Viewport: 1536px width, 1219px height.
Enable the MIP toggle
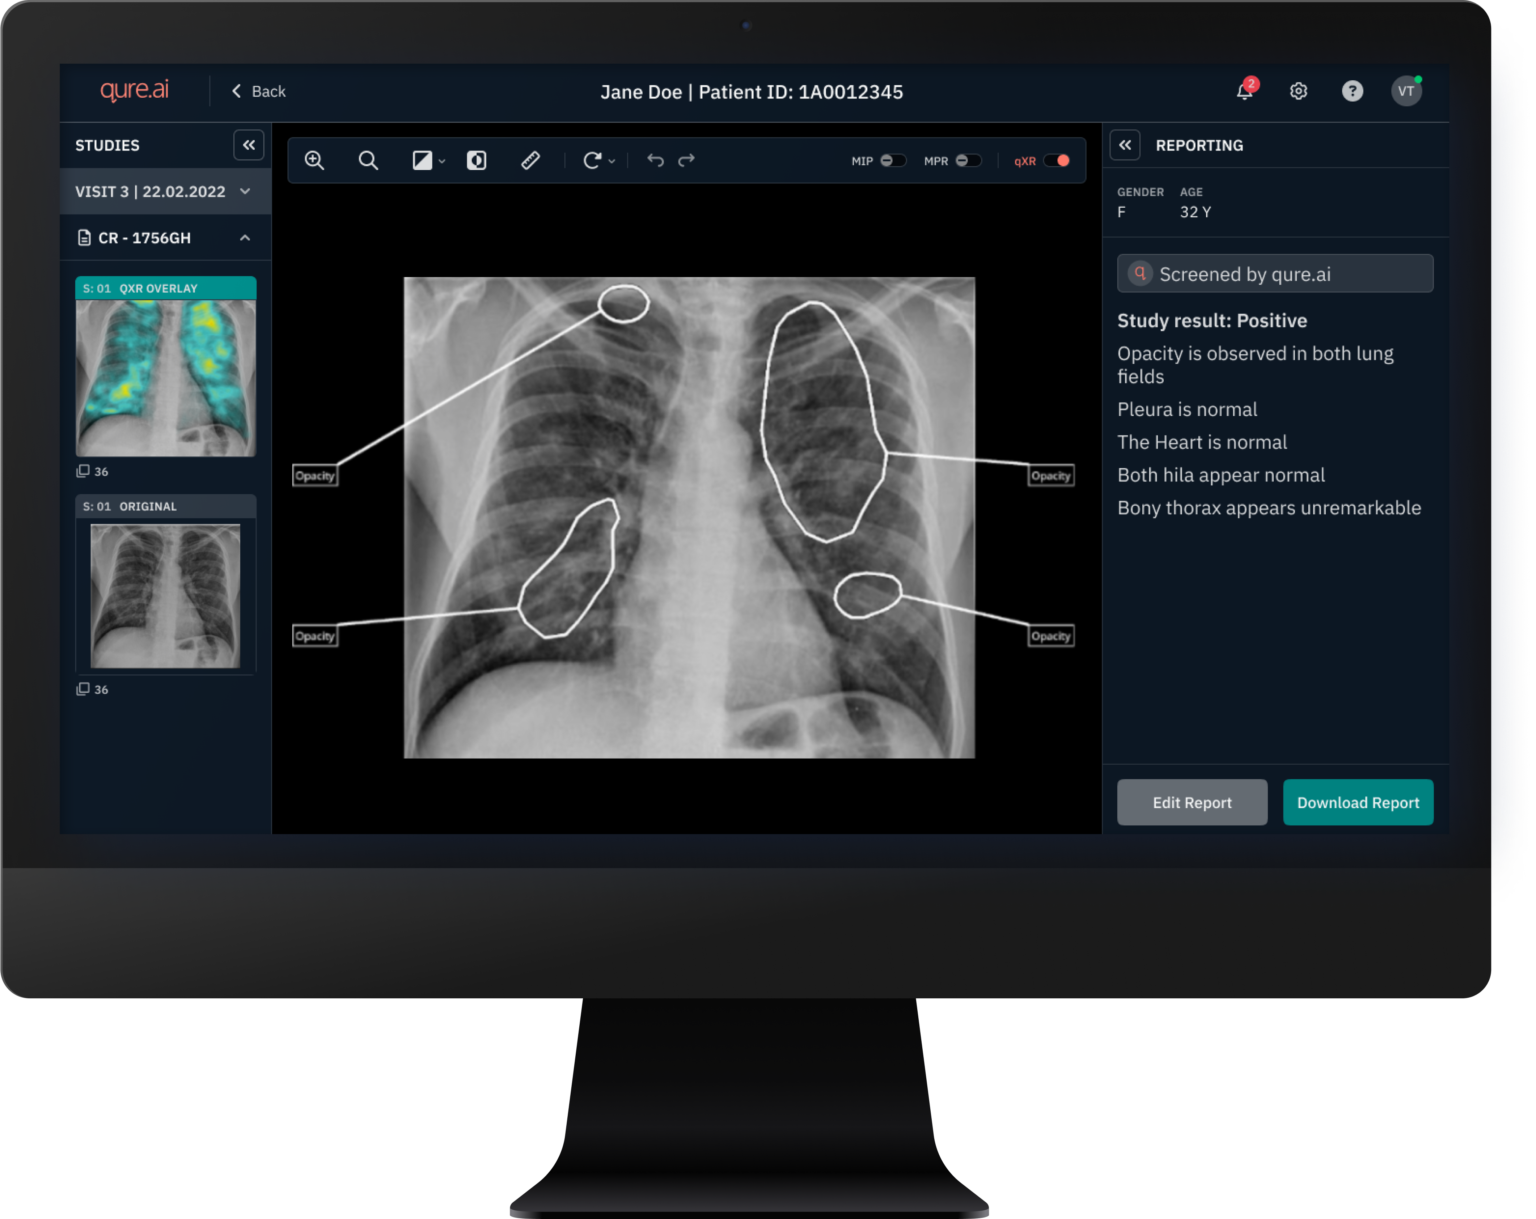tap(893, 160)
